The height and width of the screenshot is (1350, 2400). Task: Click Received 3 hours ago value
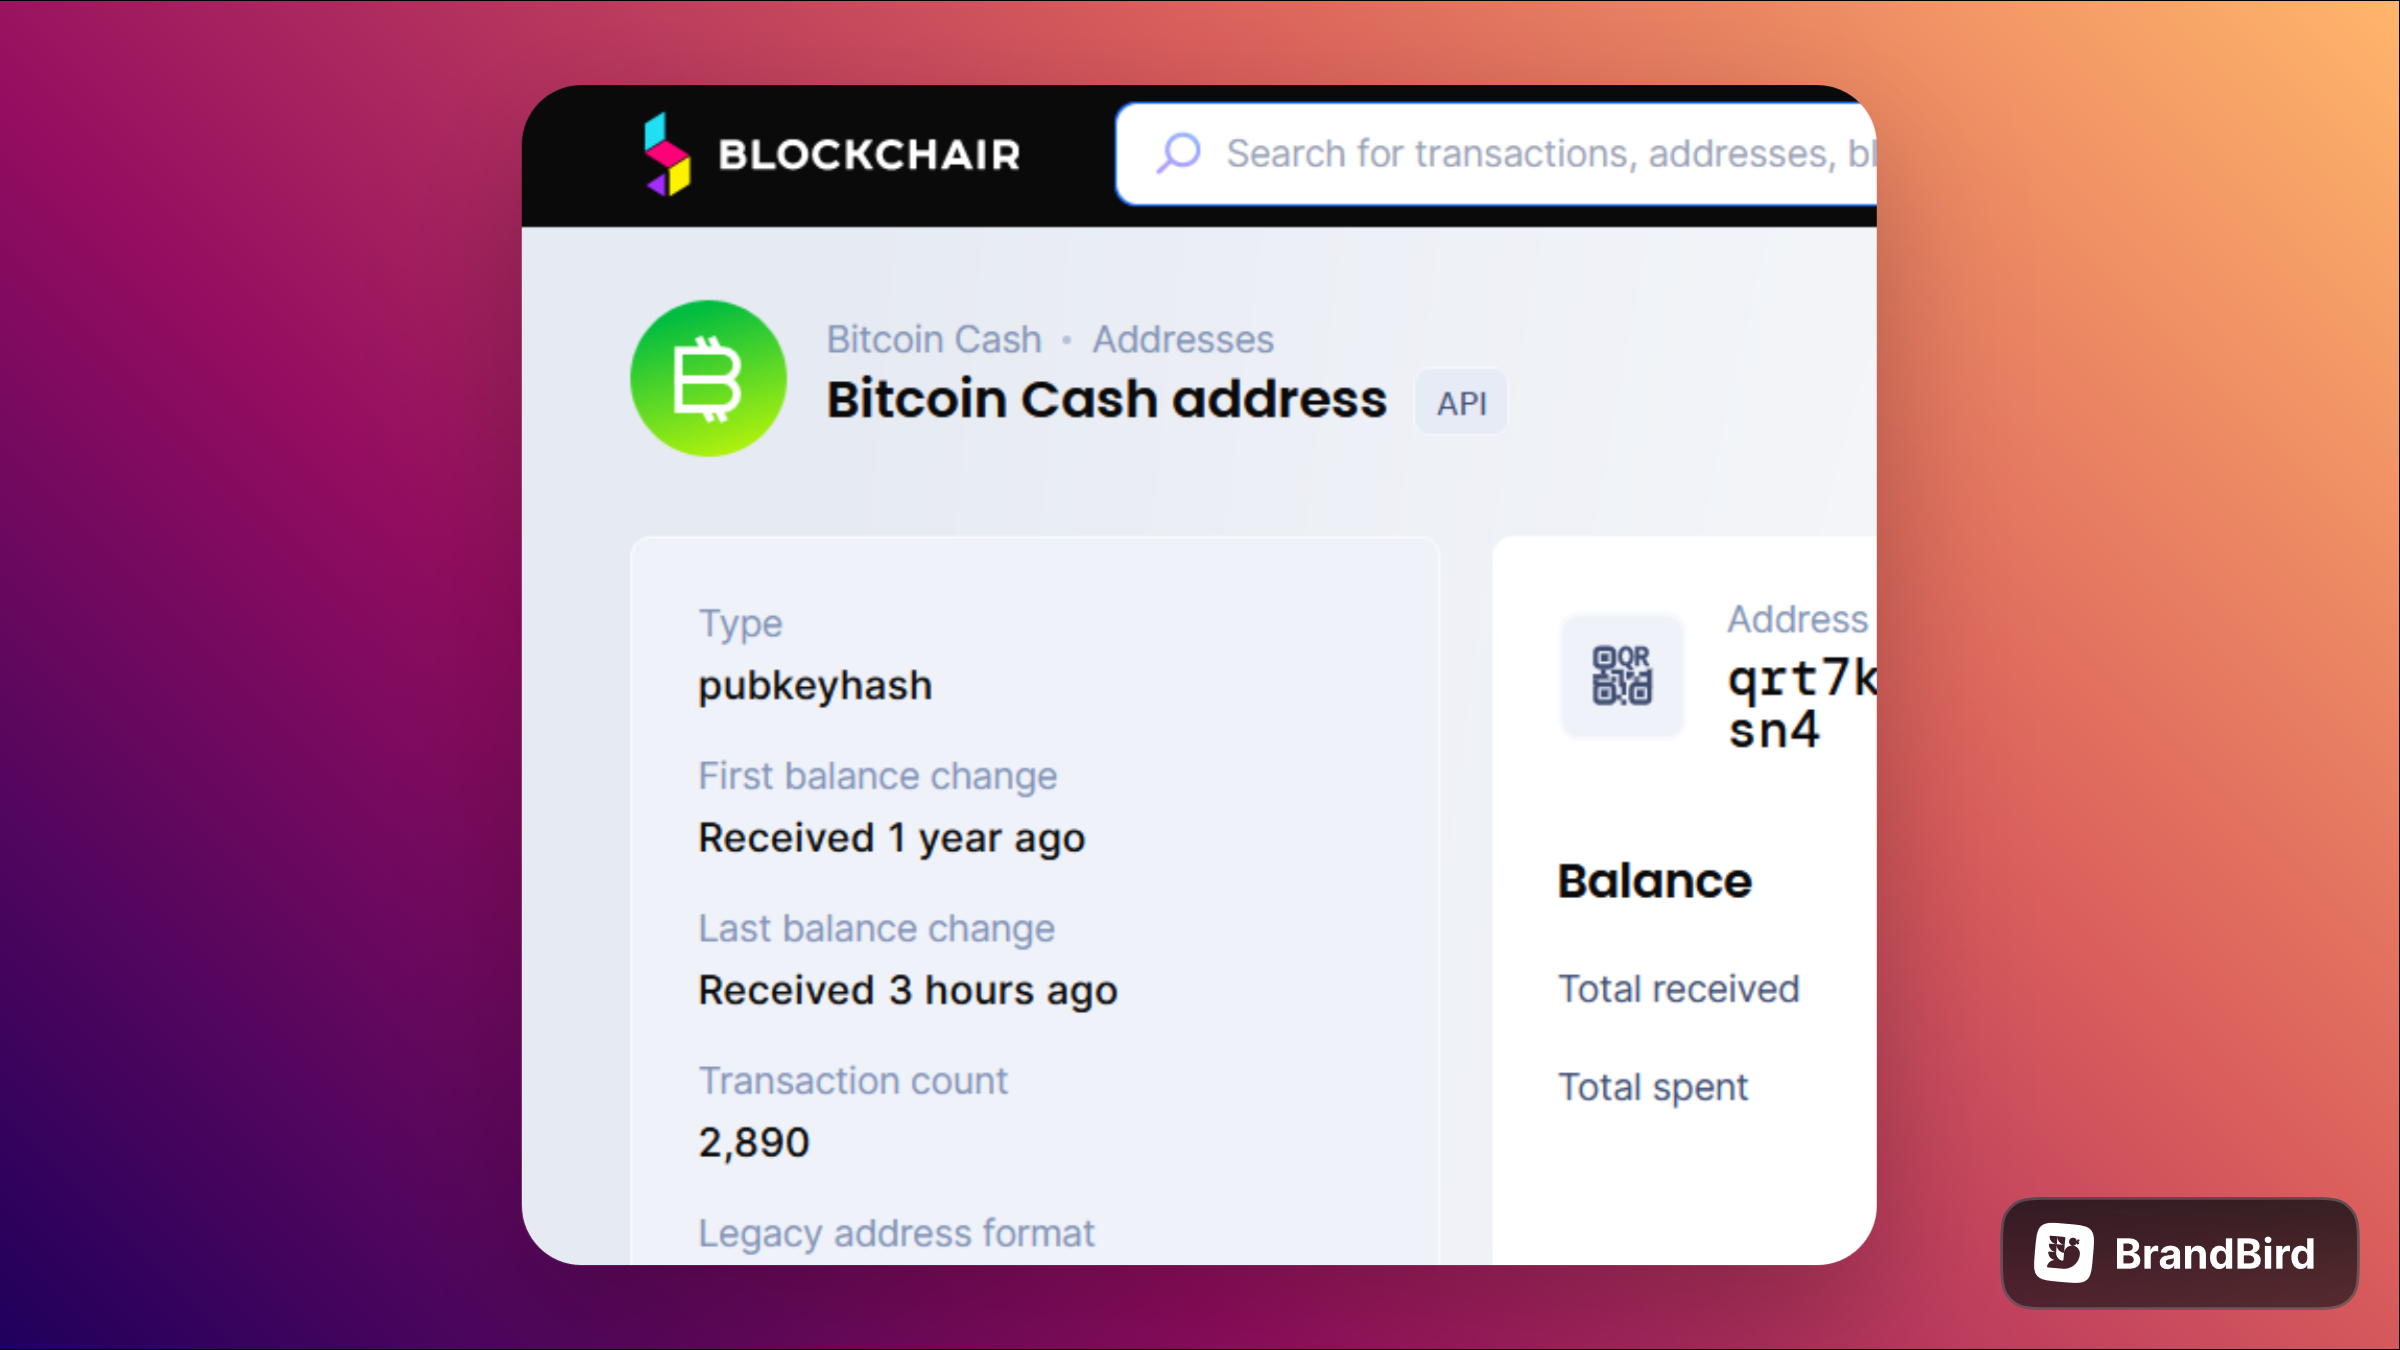pyautogui.click(x=908, y=991)
